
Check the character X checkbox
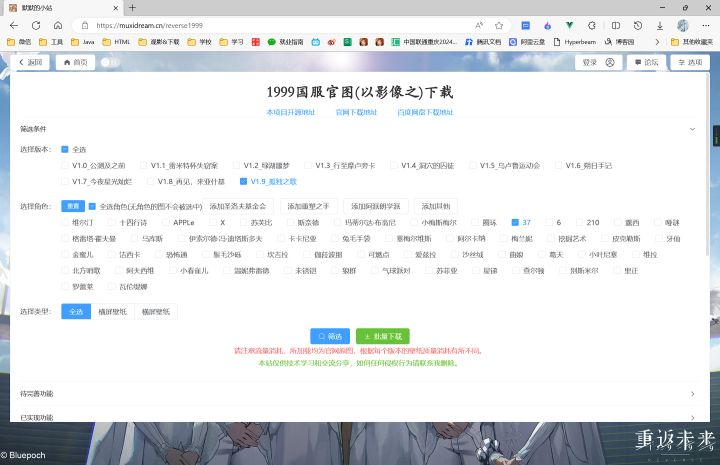coord(213,222)
